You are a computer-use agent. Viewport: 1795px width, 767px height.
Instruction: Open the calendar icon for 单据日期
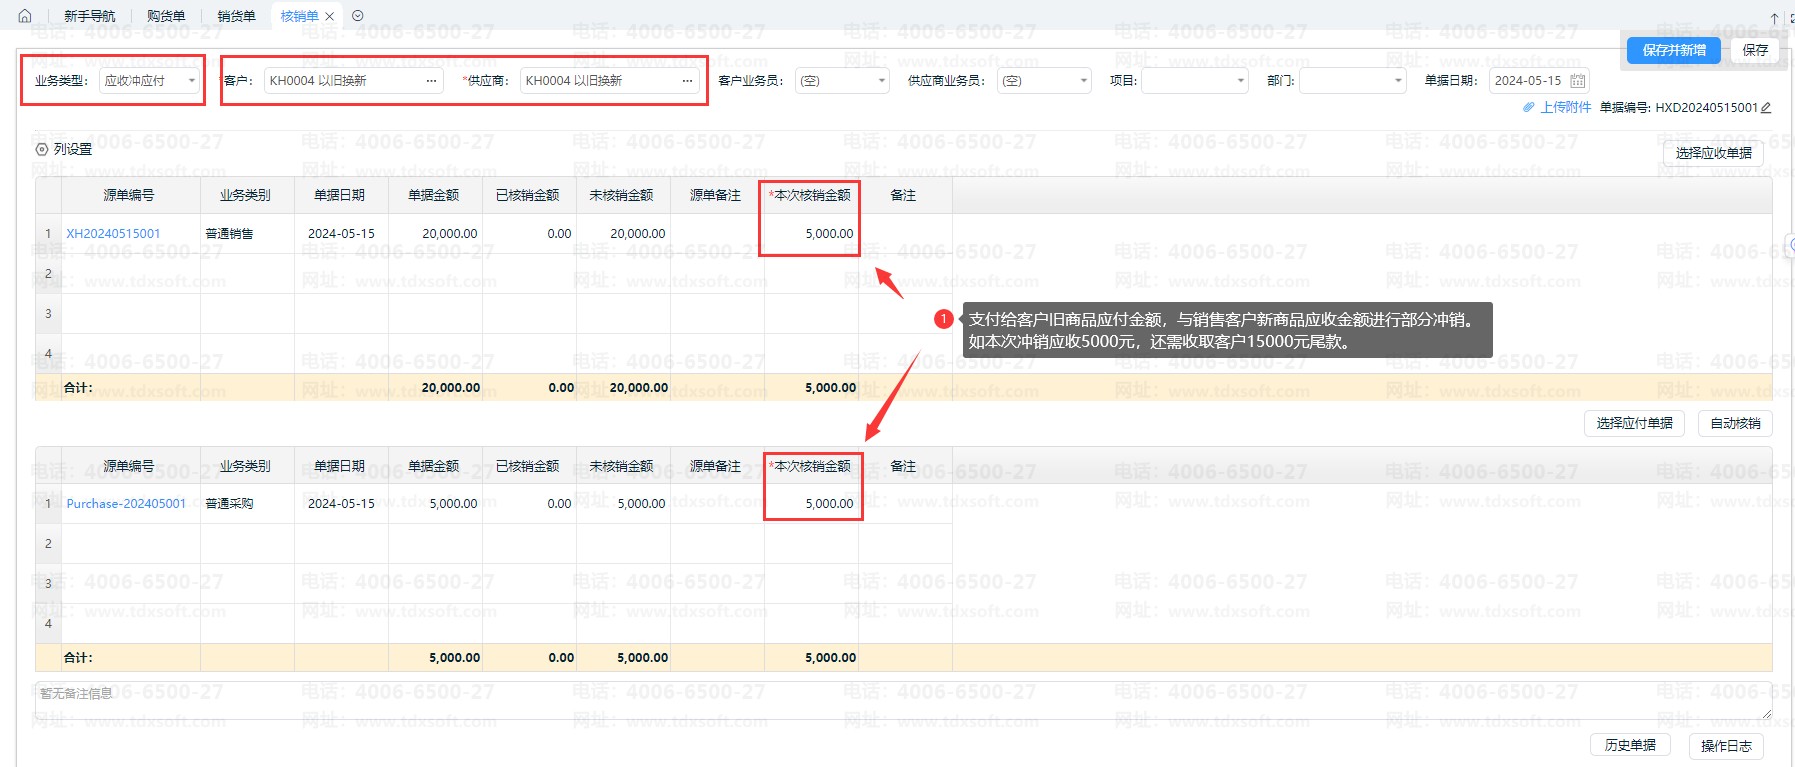click(x=1578, y=81)
